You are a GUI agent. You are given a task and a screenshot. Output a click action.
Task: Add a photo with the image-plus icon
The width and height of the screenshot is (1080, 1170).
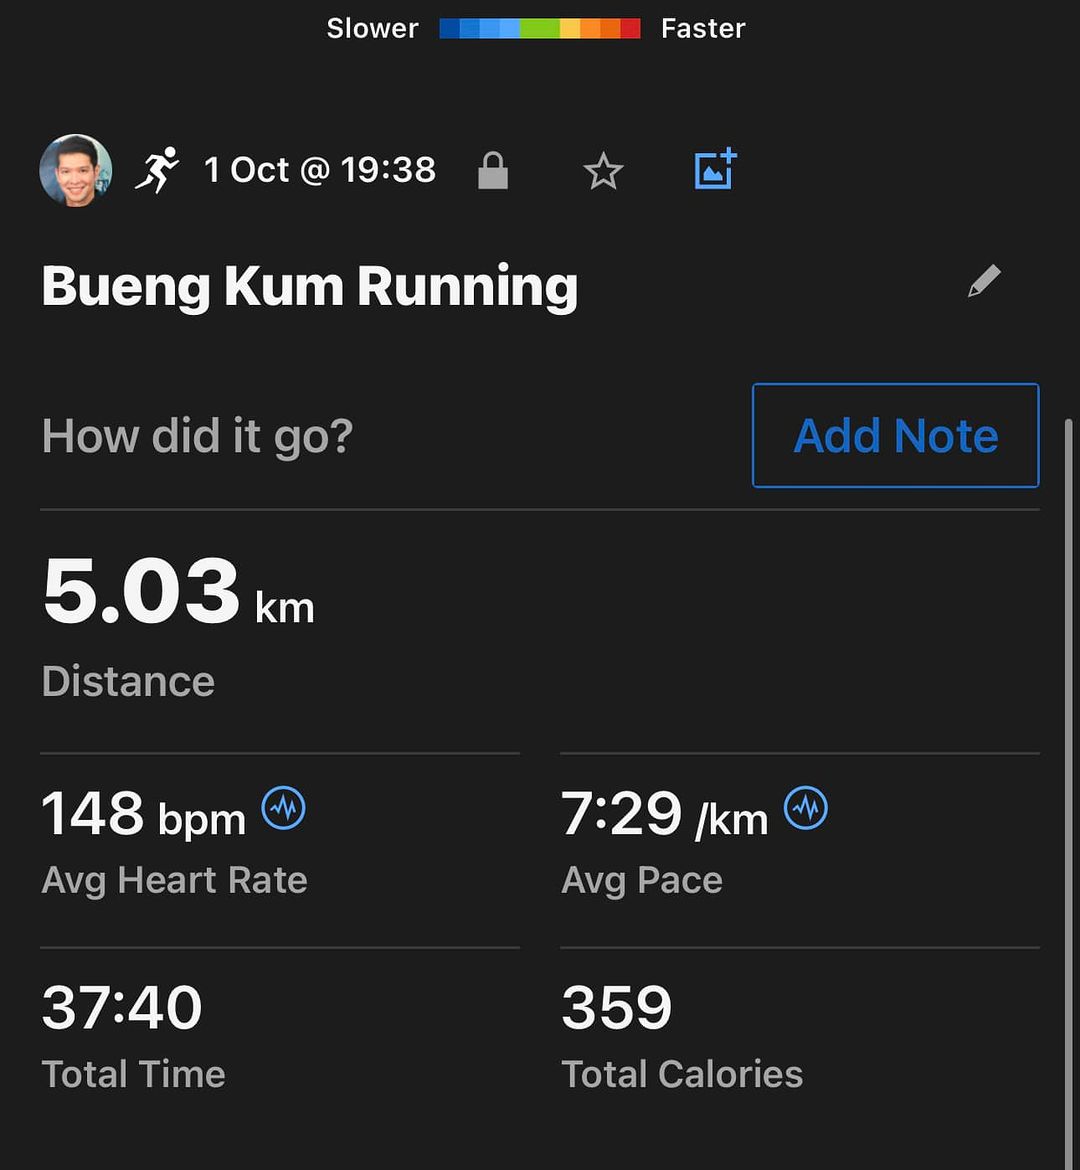[715, 169]
